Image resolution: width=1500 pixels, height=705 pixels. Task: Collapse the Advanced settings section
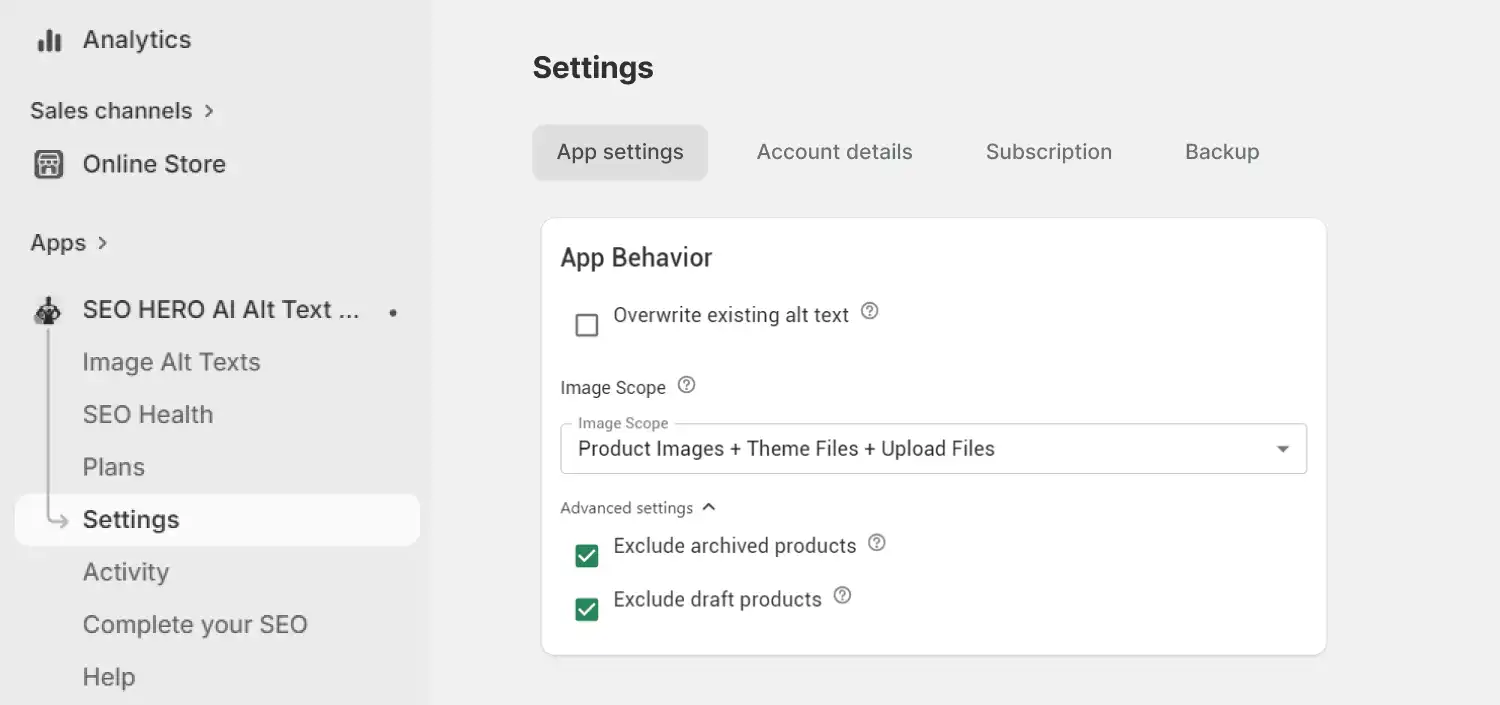click(638, 508)
